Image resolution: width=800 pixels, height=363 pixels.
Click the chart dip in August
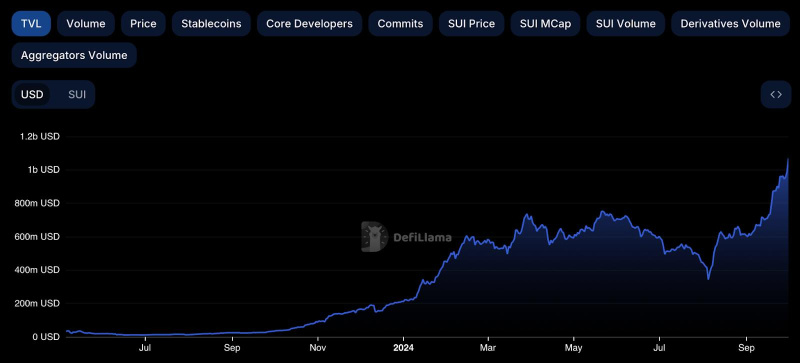[708, 278]
